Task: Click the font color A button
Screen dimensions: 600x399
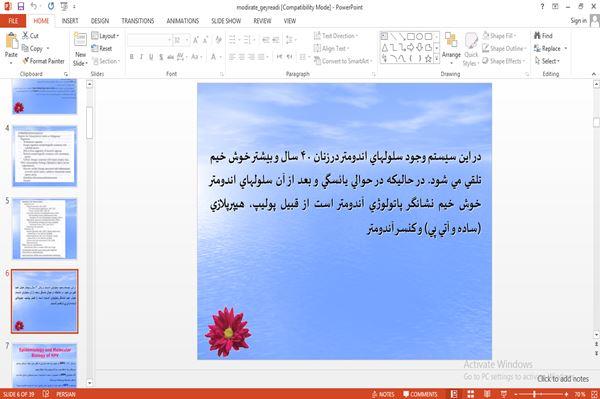Action: (x=214, y=57)
